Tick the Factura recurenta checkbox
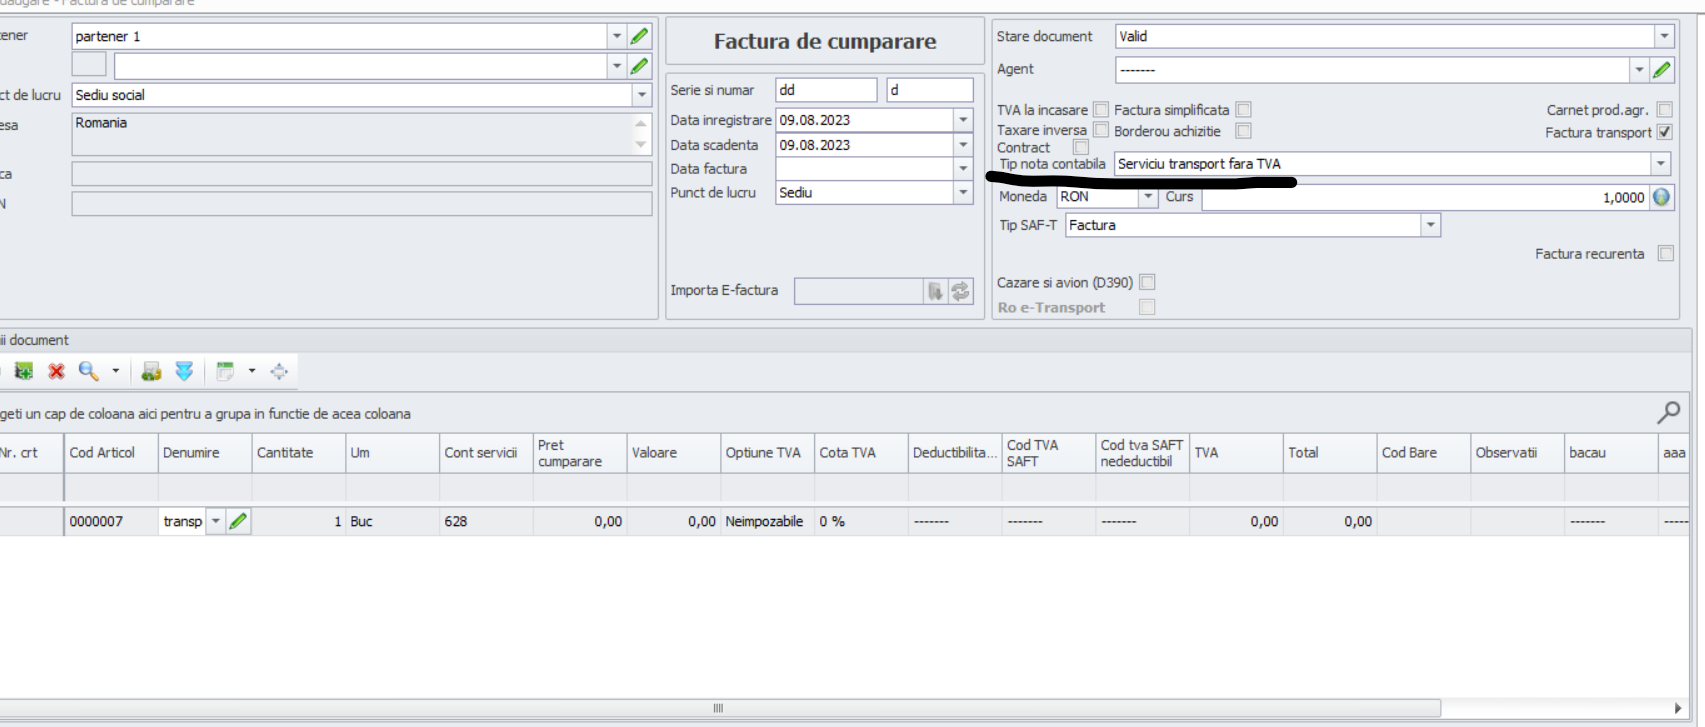Image resolution: width=1705 pixels, height=727 pixels. (x=1665, y=254)
